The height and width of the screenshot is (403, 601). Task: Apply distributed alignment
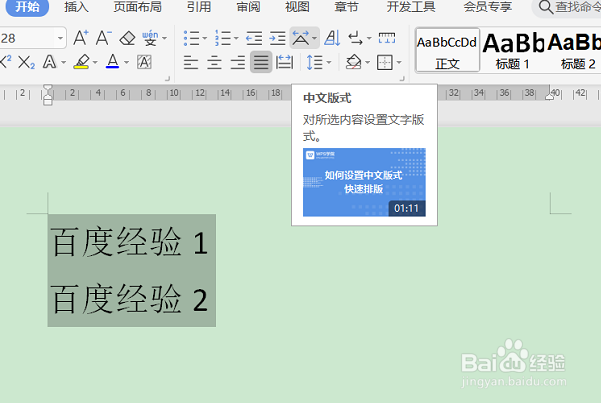click(x=284, y=62)
